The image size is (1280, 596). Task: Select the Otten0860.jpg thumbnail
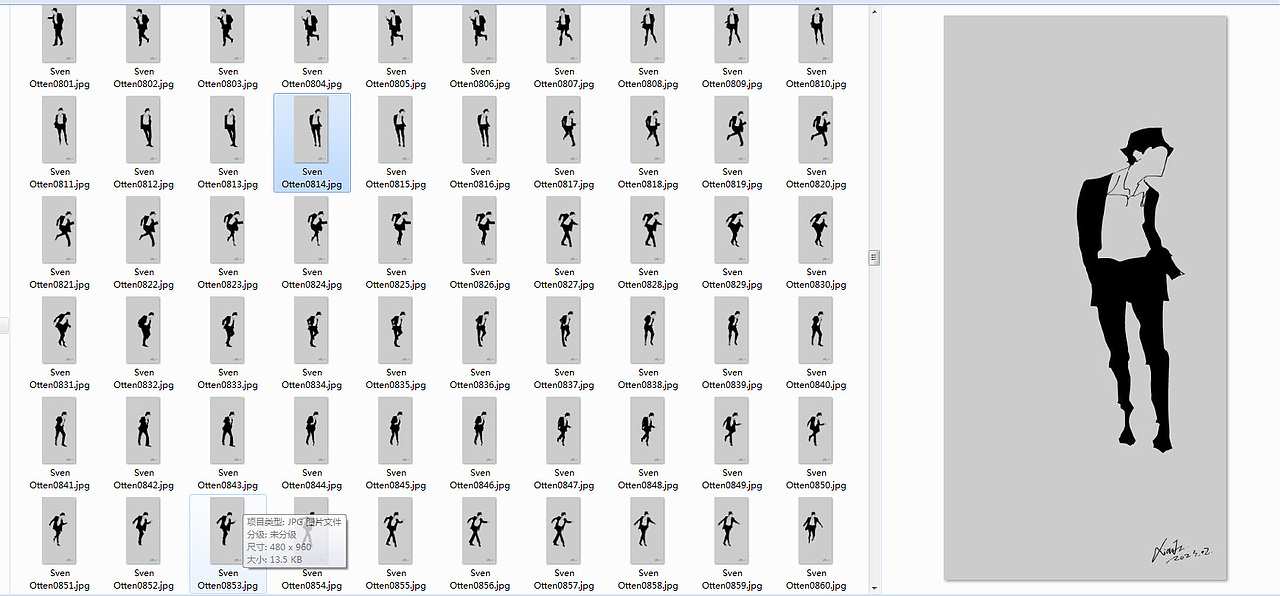816,531
